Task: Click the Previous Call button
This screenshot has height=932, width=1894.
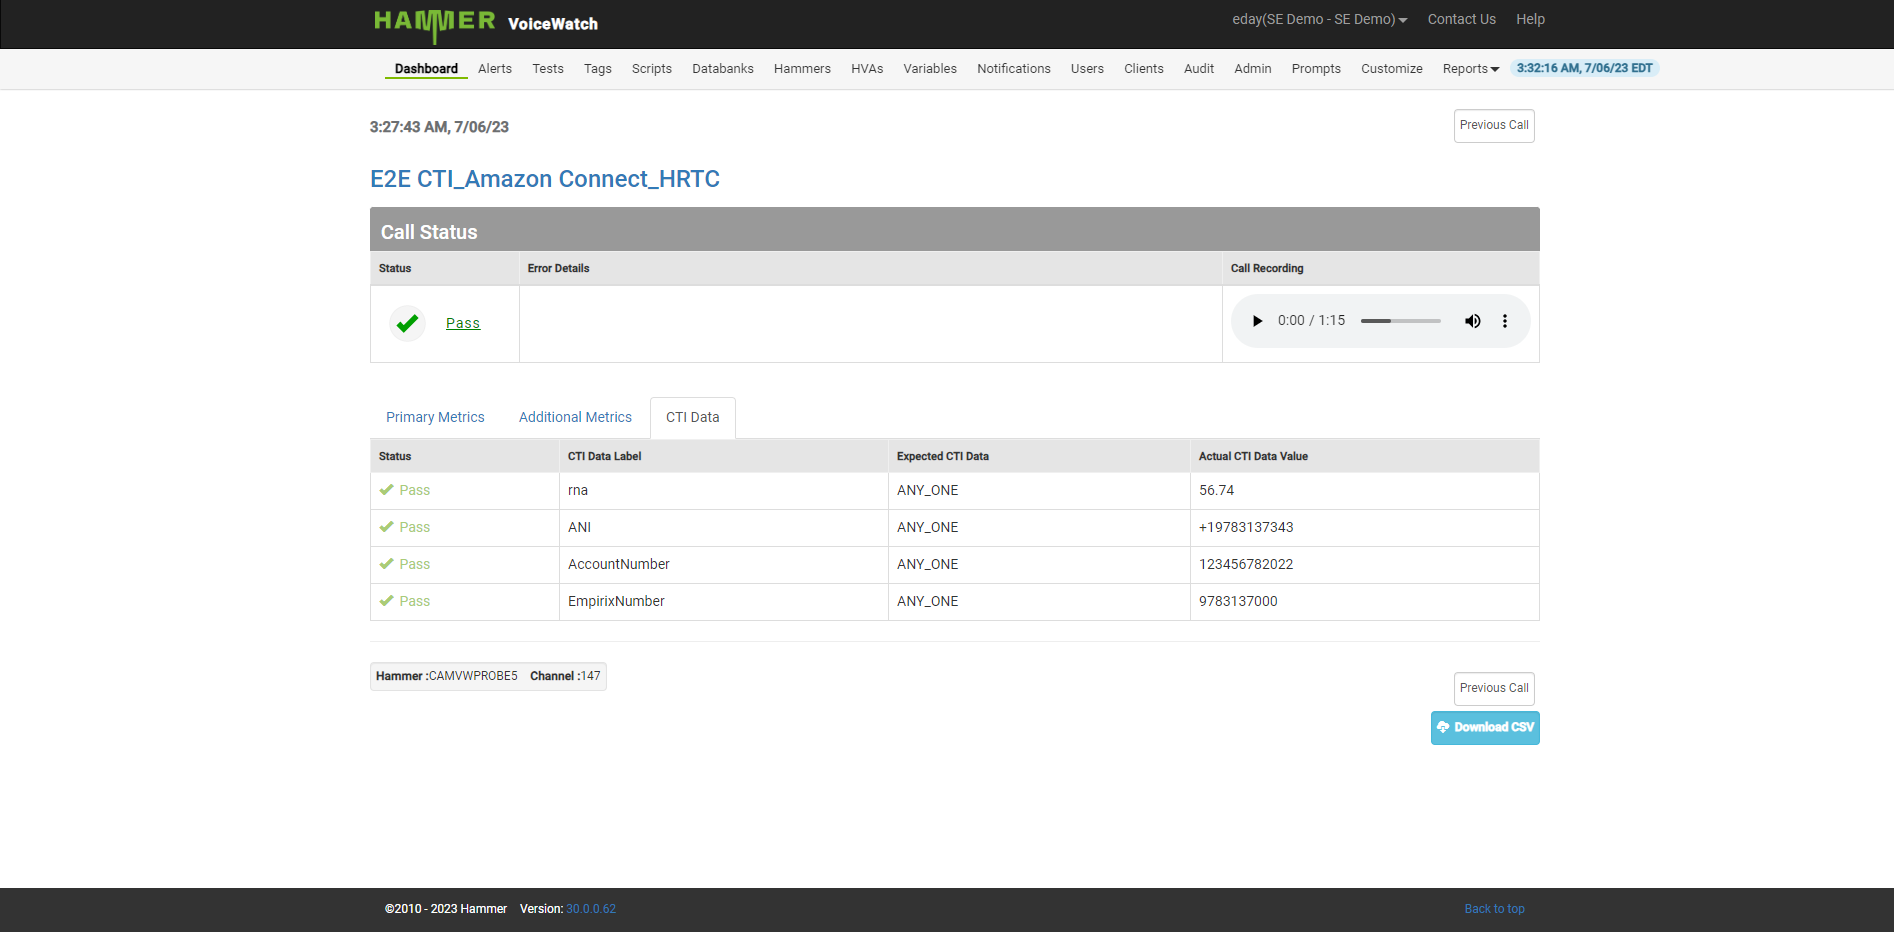Action: tap(1493, 125)
